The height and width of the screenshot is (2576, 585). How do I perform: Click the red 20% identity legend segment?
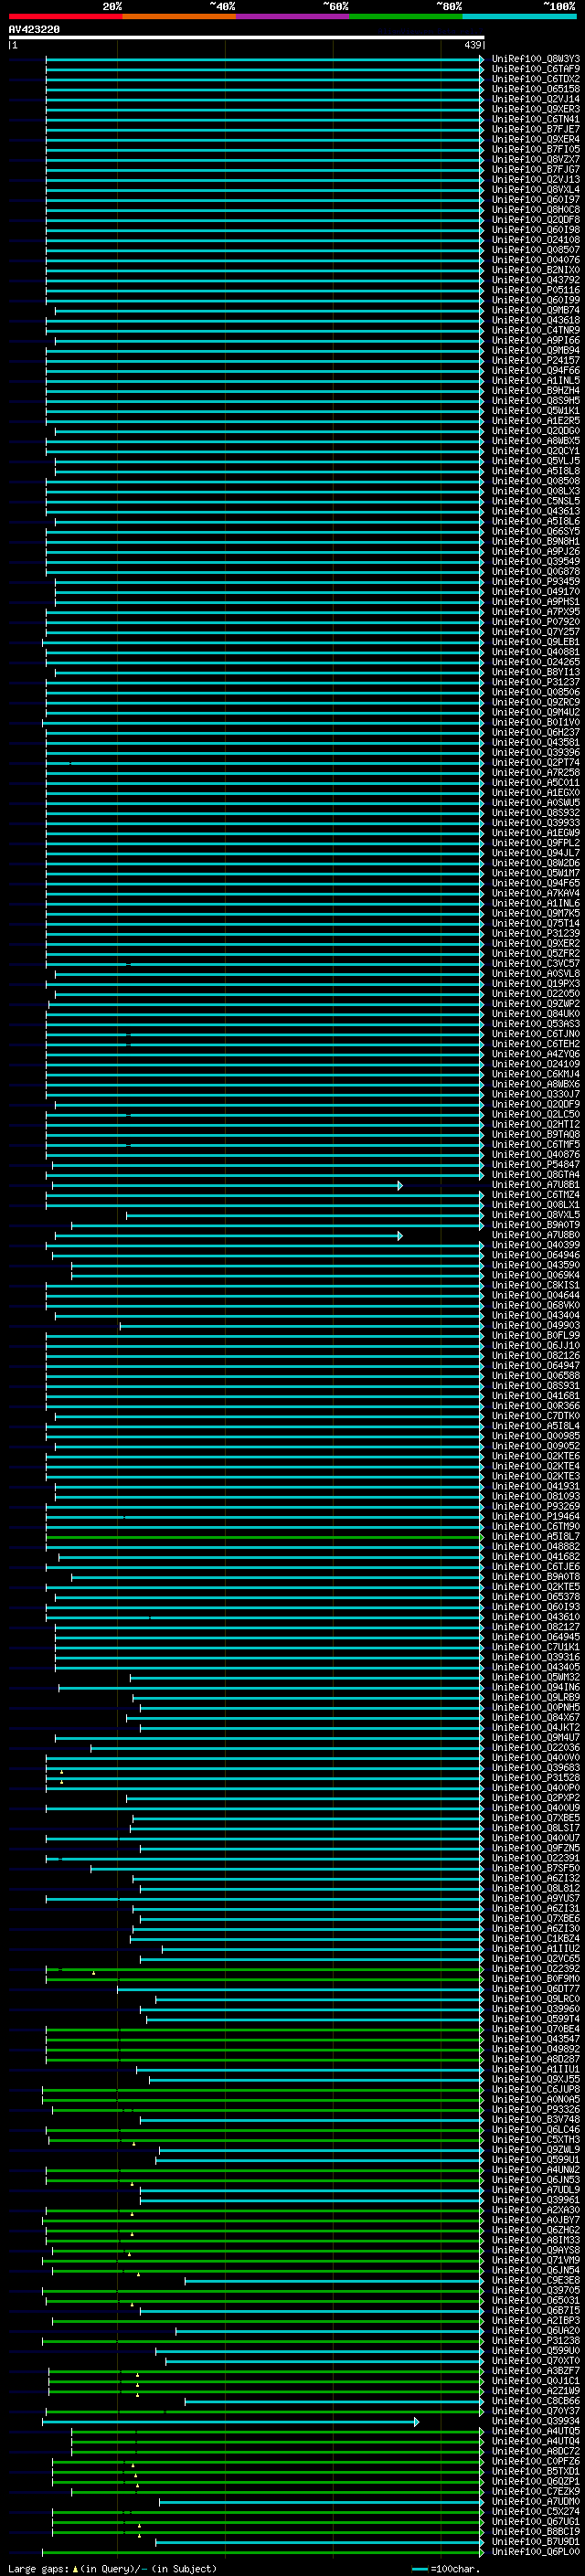pos(66,16)
